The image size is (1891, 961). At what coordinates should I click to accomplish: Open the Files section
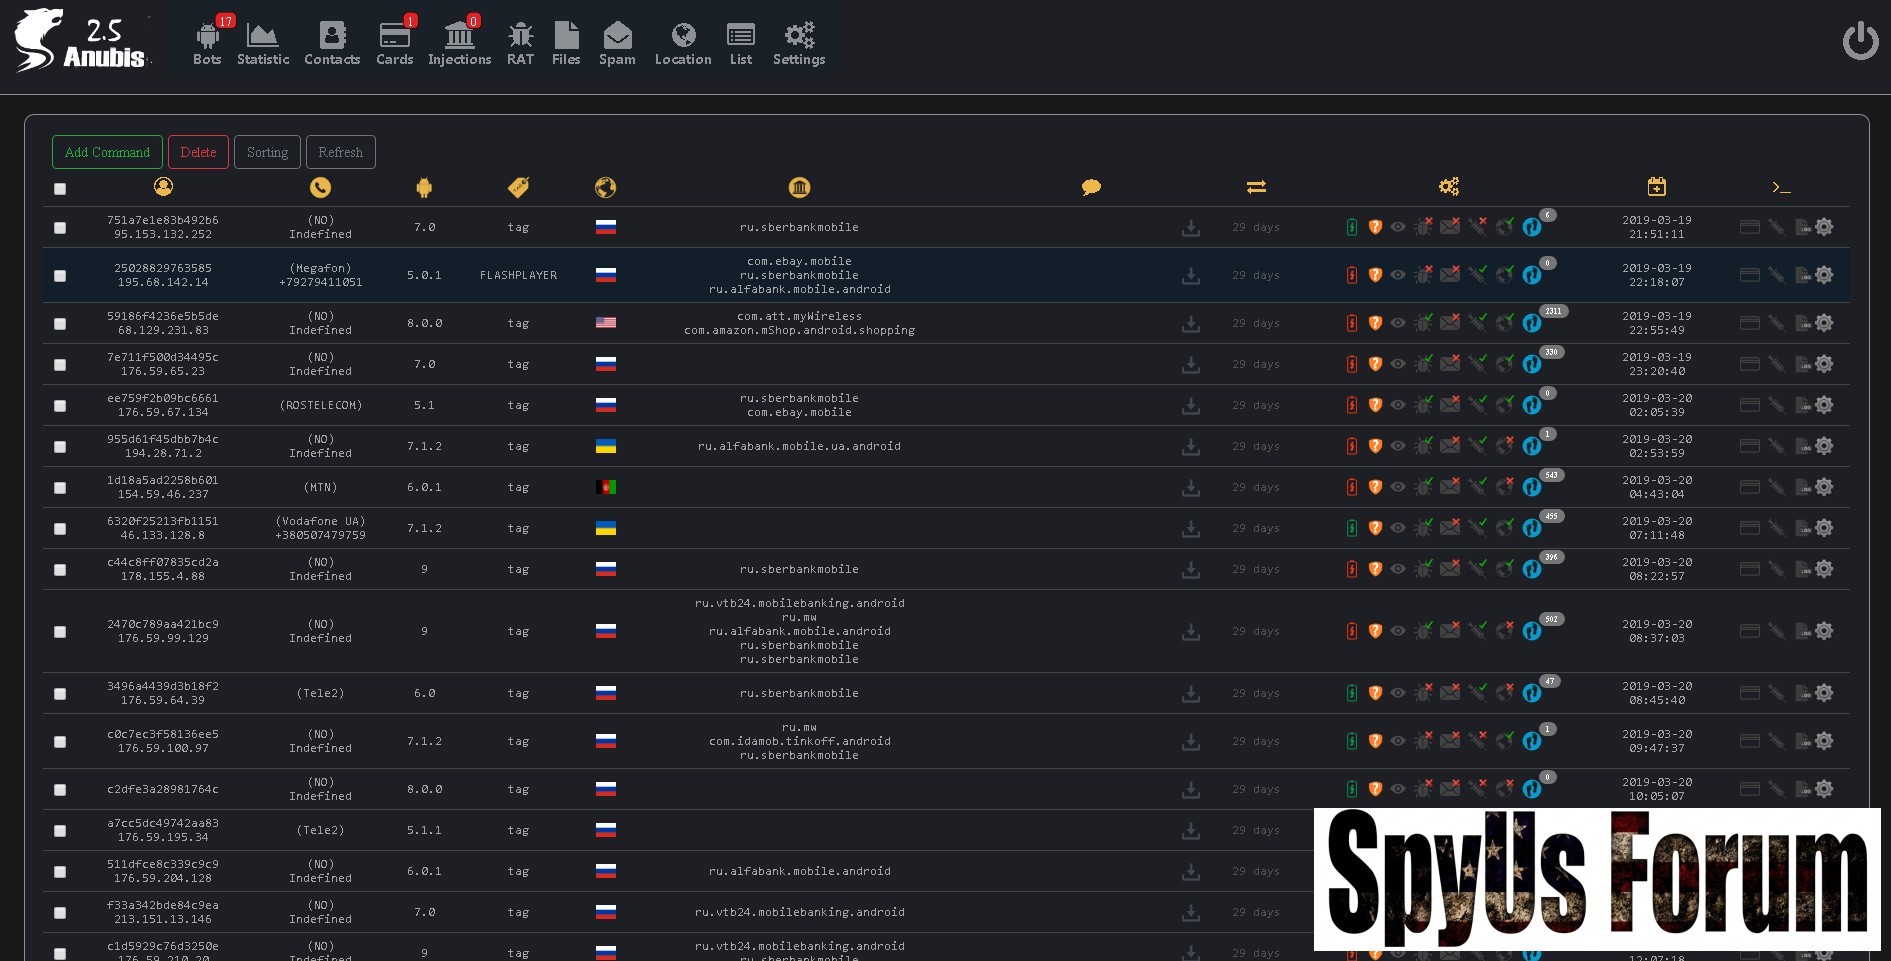[x=566, y=44]
